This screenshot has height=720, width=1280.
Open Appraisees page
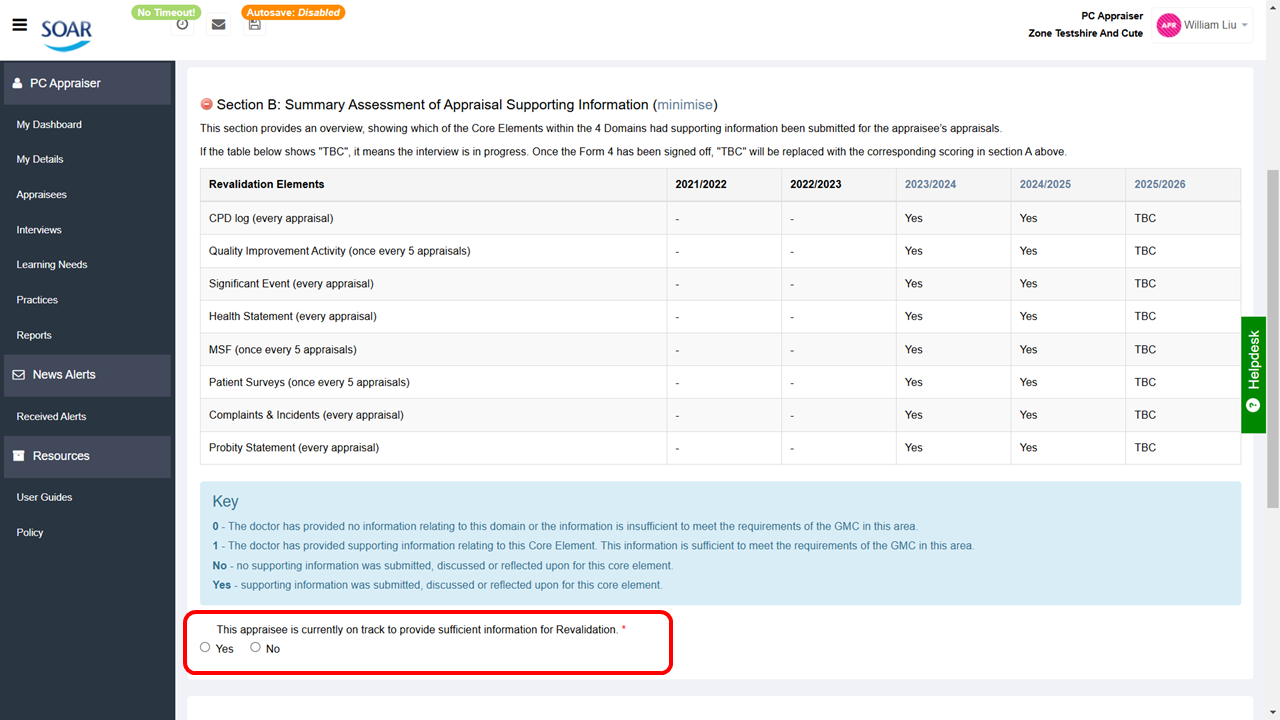[42, 195]
